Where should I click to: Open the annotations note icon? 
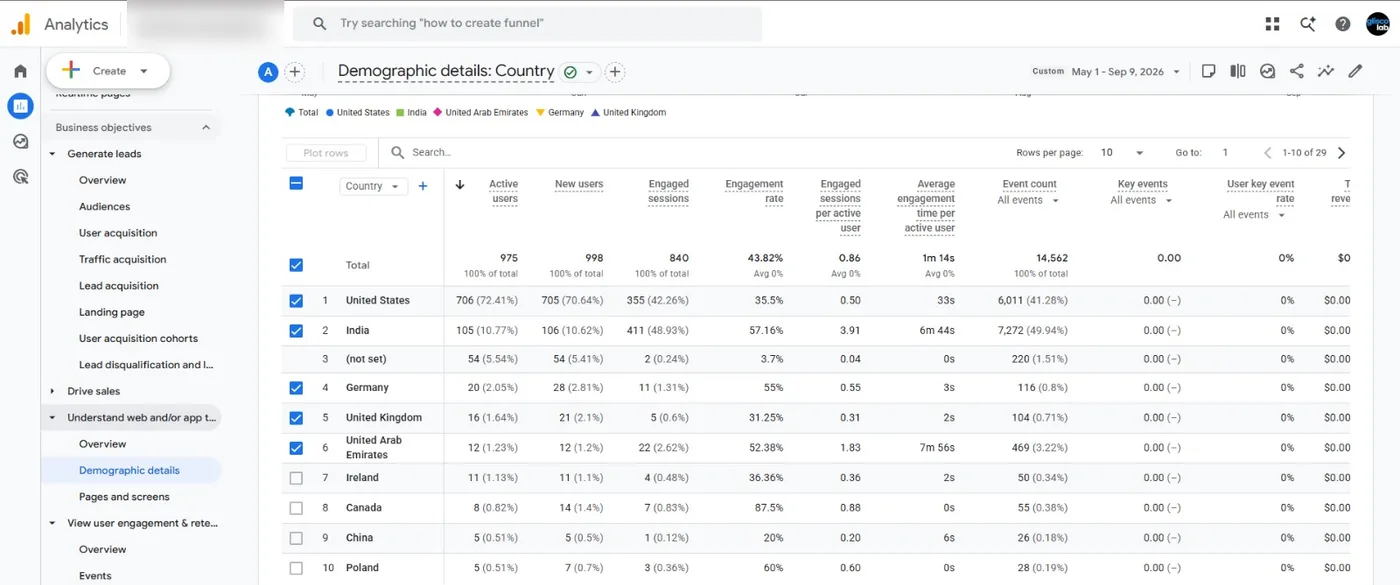pyautogui.click(x=1208, y=71)
